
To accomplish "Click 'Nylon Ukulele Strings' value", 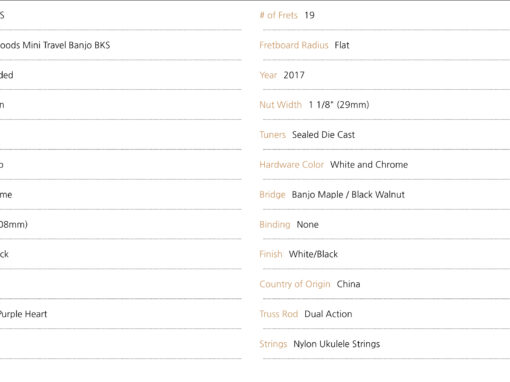I will [x=337, y=344].
